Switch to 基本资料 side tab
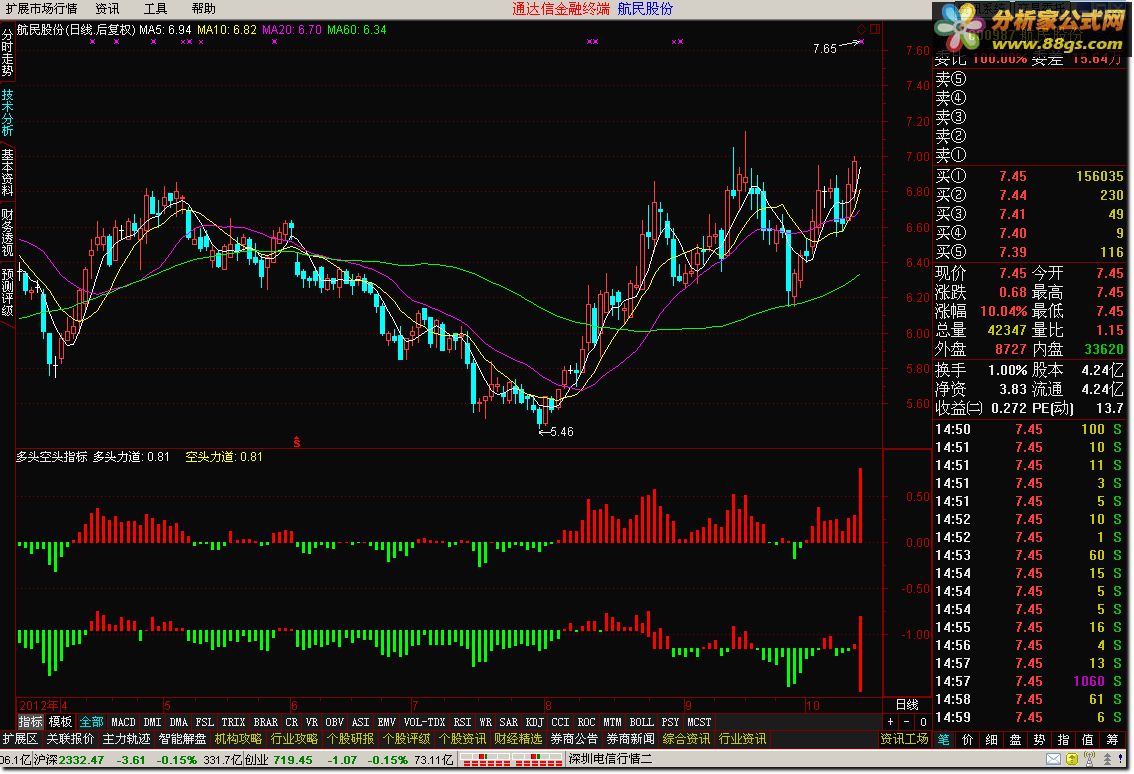 (x=7, y=173)
